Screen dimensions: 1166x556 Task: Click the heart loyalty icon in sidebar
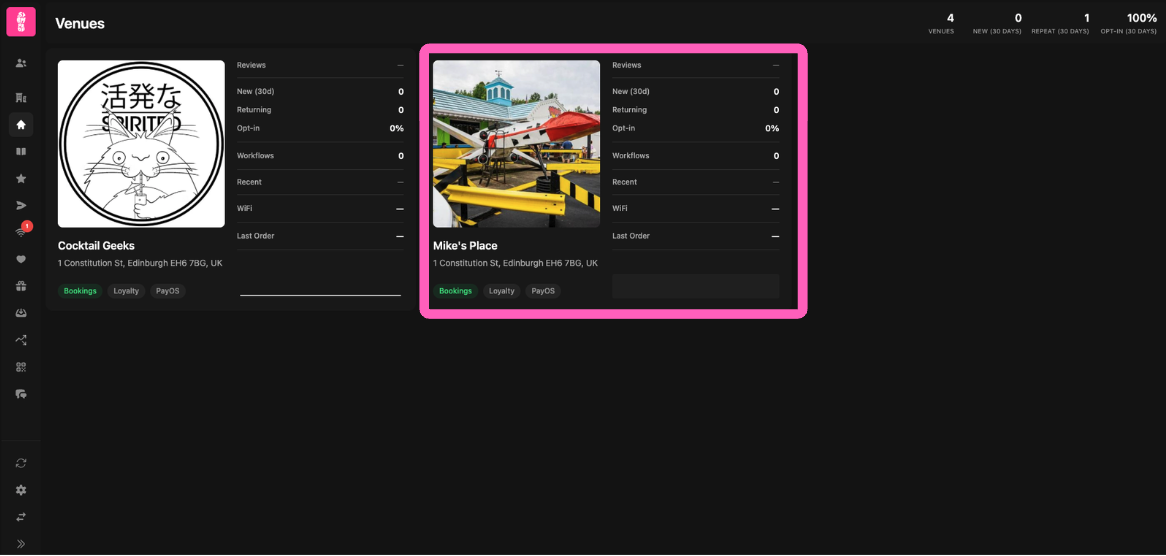click(21, 260)
